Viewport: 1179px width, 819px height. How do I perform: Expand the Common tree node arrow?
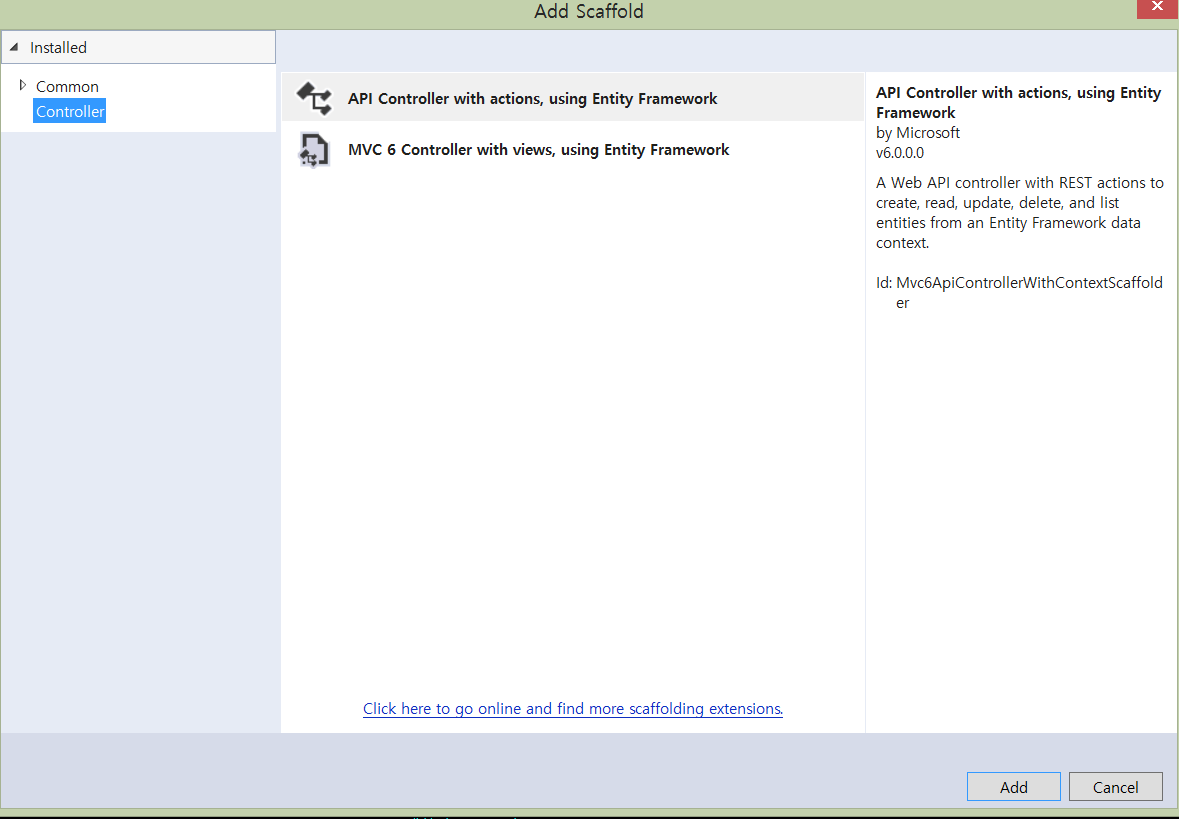pos(23,85)
